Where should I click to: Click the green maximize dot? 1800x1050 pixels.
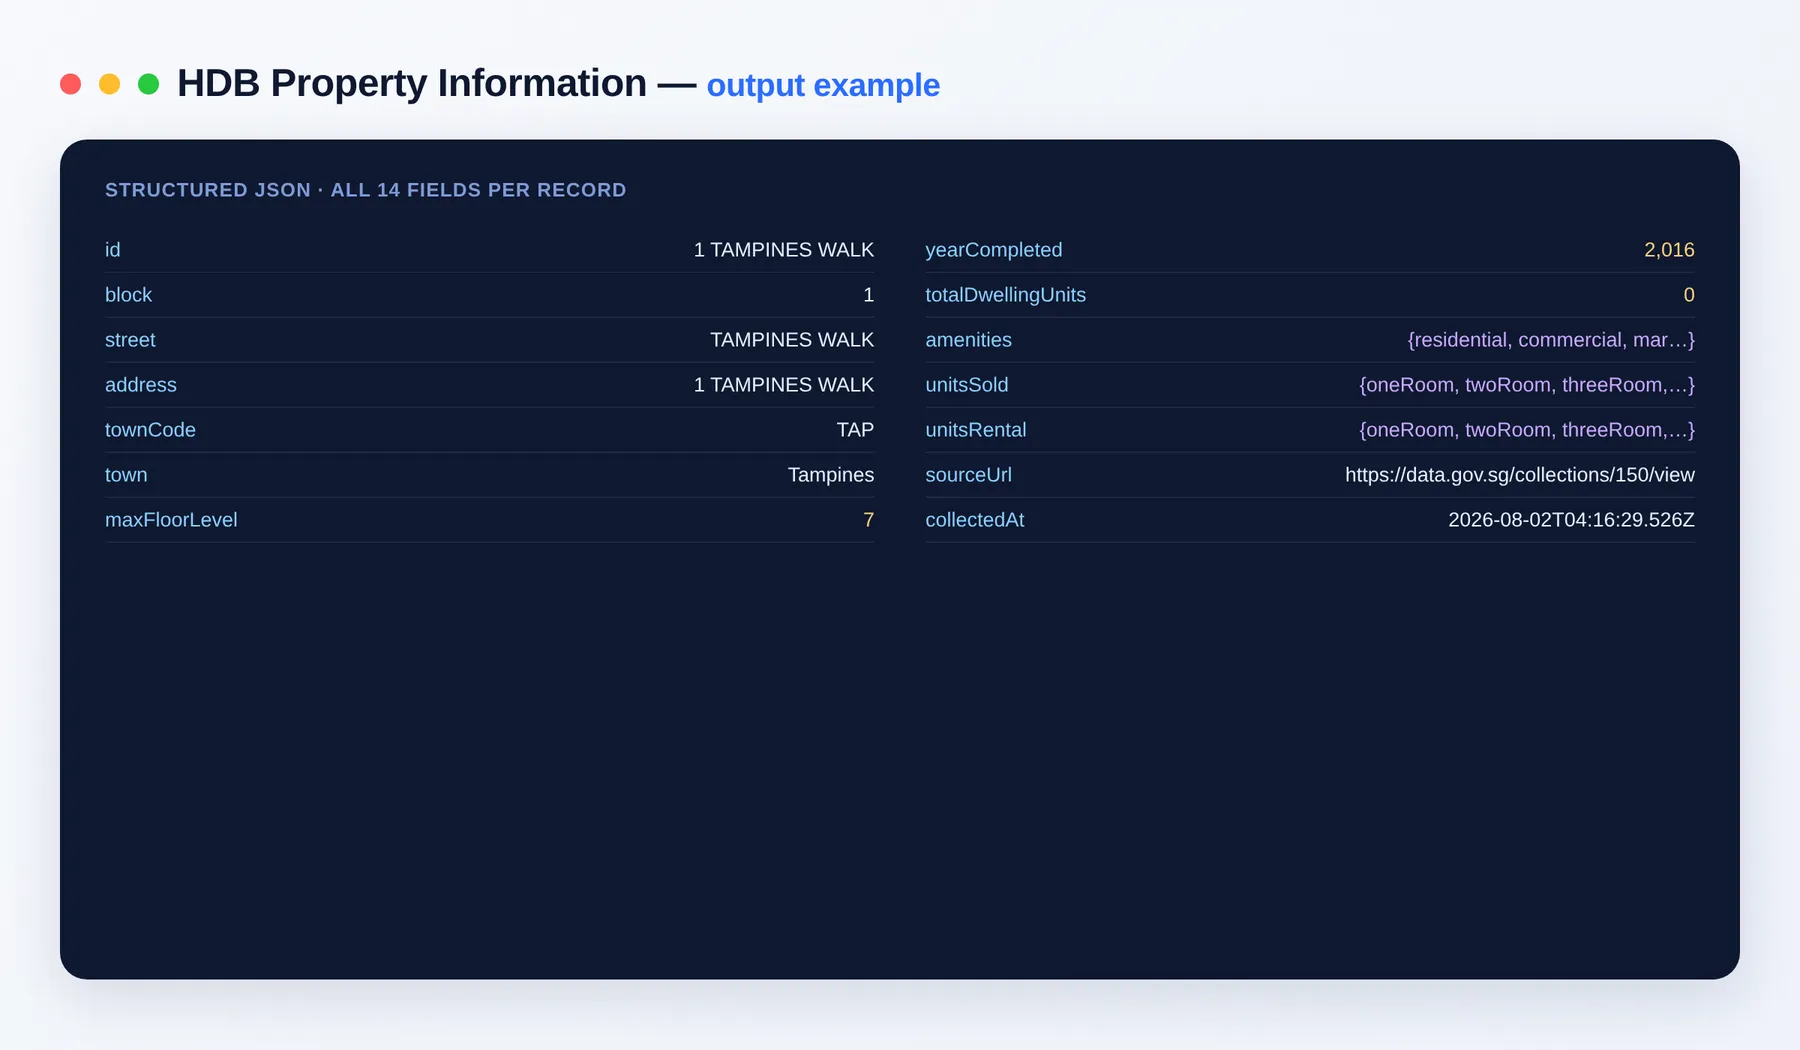(148, 84)
